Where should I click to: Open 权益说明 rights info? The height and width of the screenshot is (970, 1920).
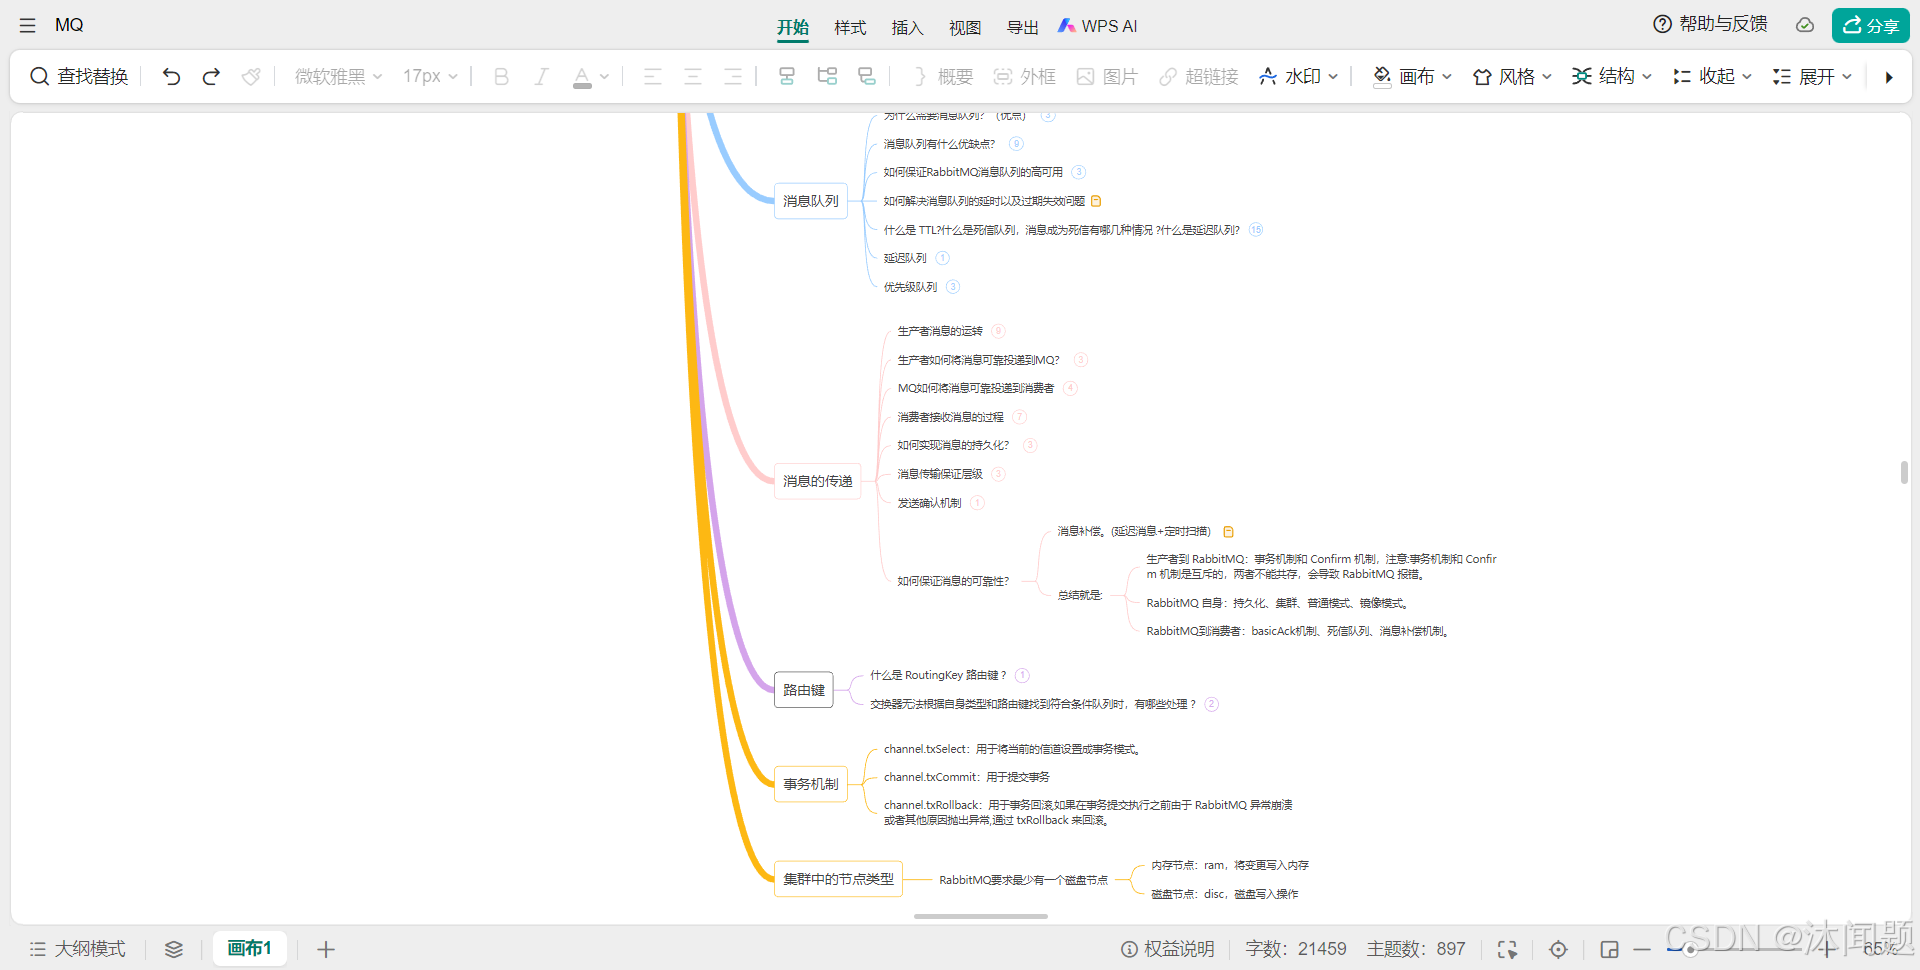click(1167, 949)
